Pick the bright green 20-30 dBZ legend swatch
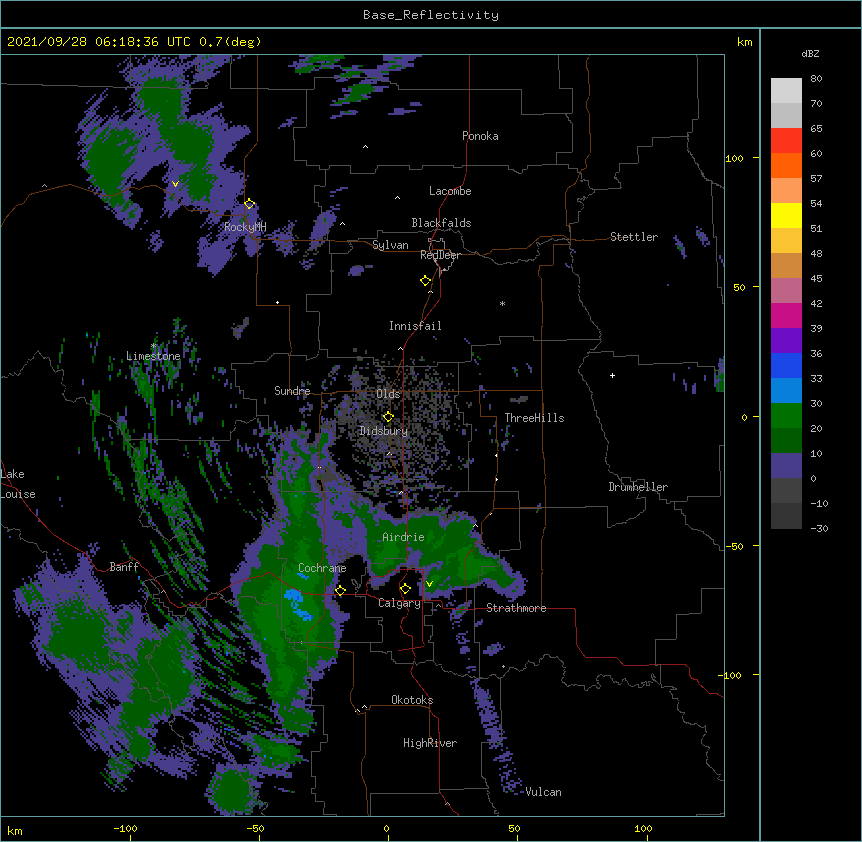Image resolution: width=862 pixels, height=842 pixels. (x=786, y=416)
